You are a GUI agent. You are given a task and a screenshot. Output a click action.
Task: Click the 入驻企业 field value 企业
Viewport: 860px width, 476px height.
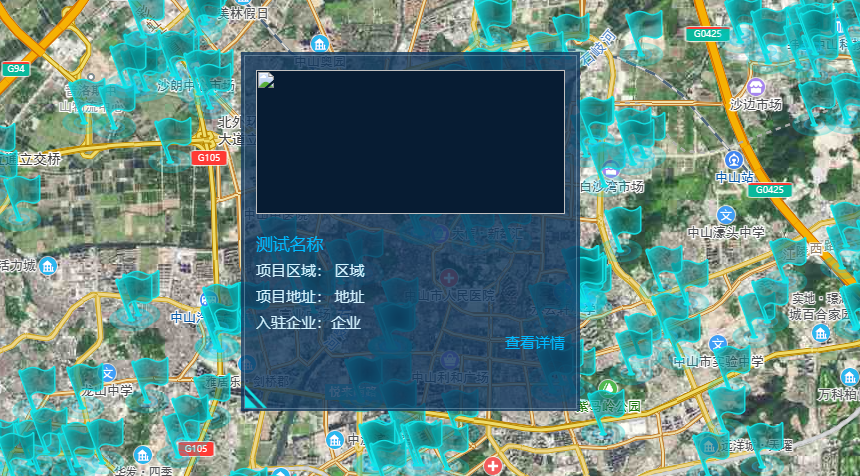point(346,322)
